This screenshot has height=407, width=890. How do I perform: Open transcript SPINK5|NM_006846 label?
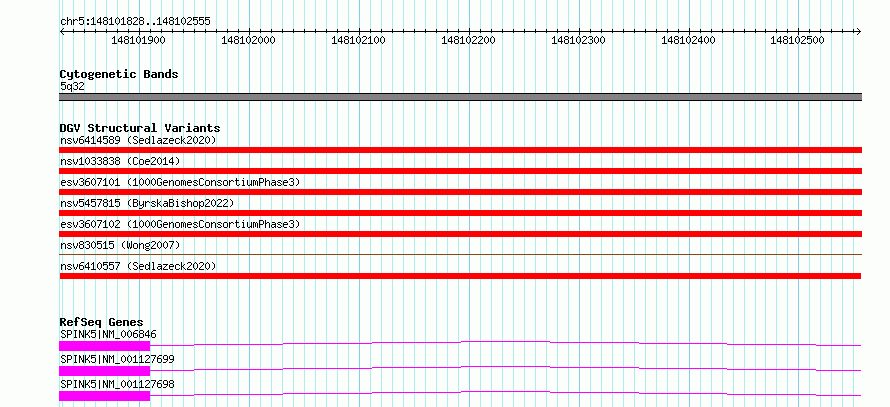(x=108, y=334)
